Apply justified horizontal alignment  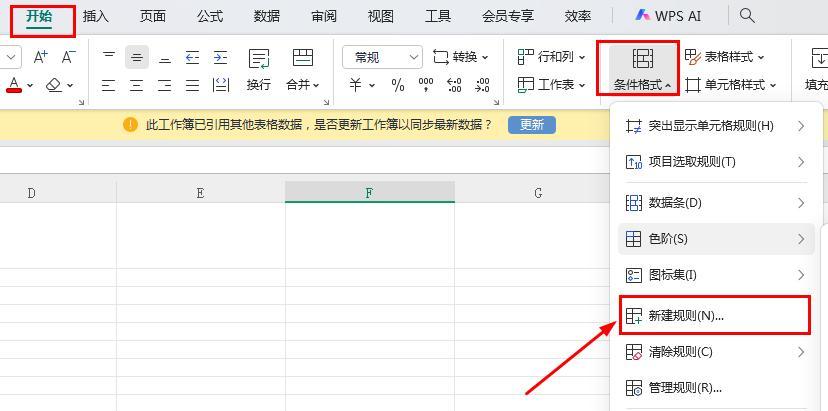(x=193, y=85)
